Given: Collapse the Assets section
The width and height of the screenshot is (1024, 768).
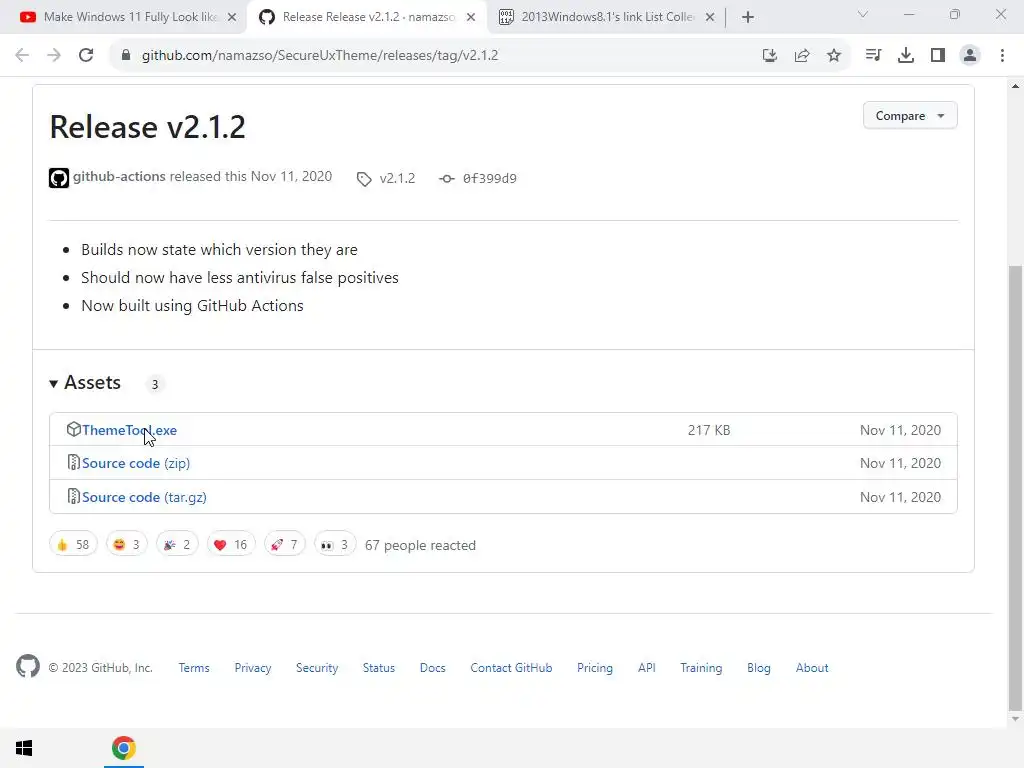Looking at the screenshot, I should click(x=86, y=383).
